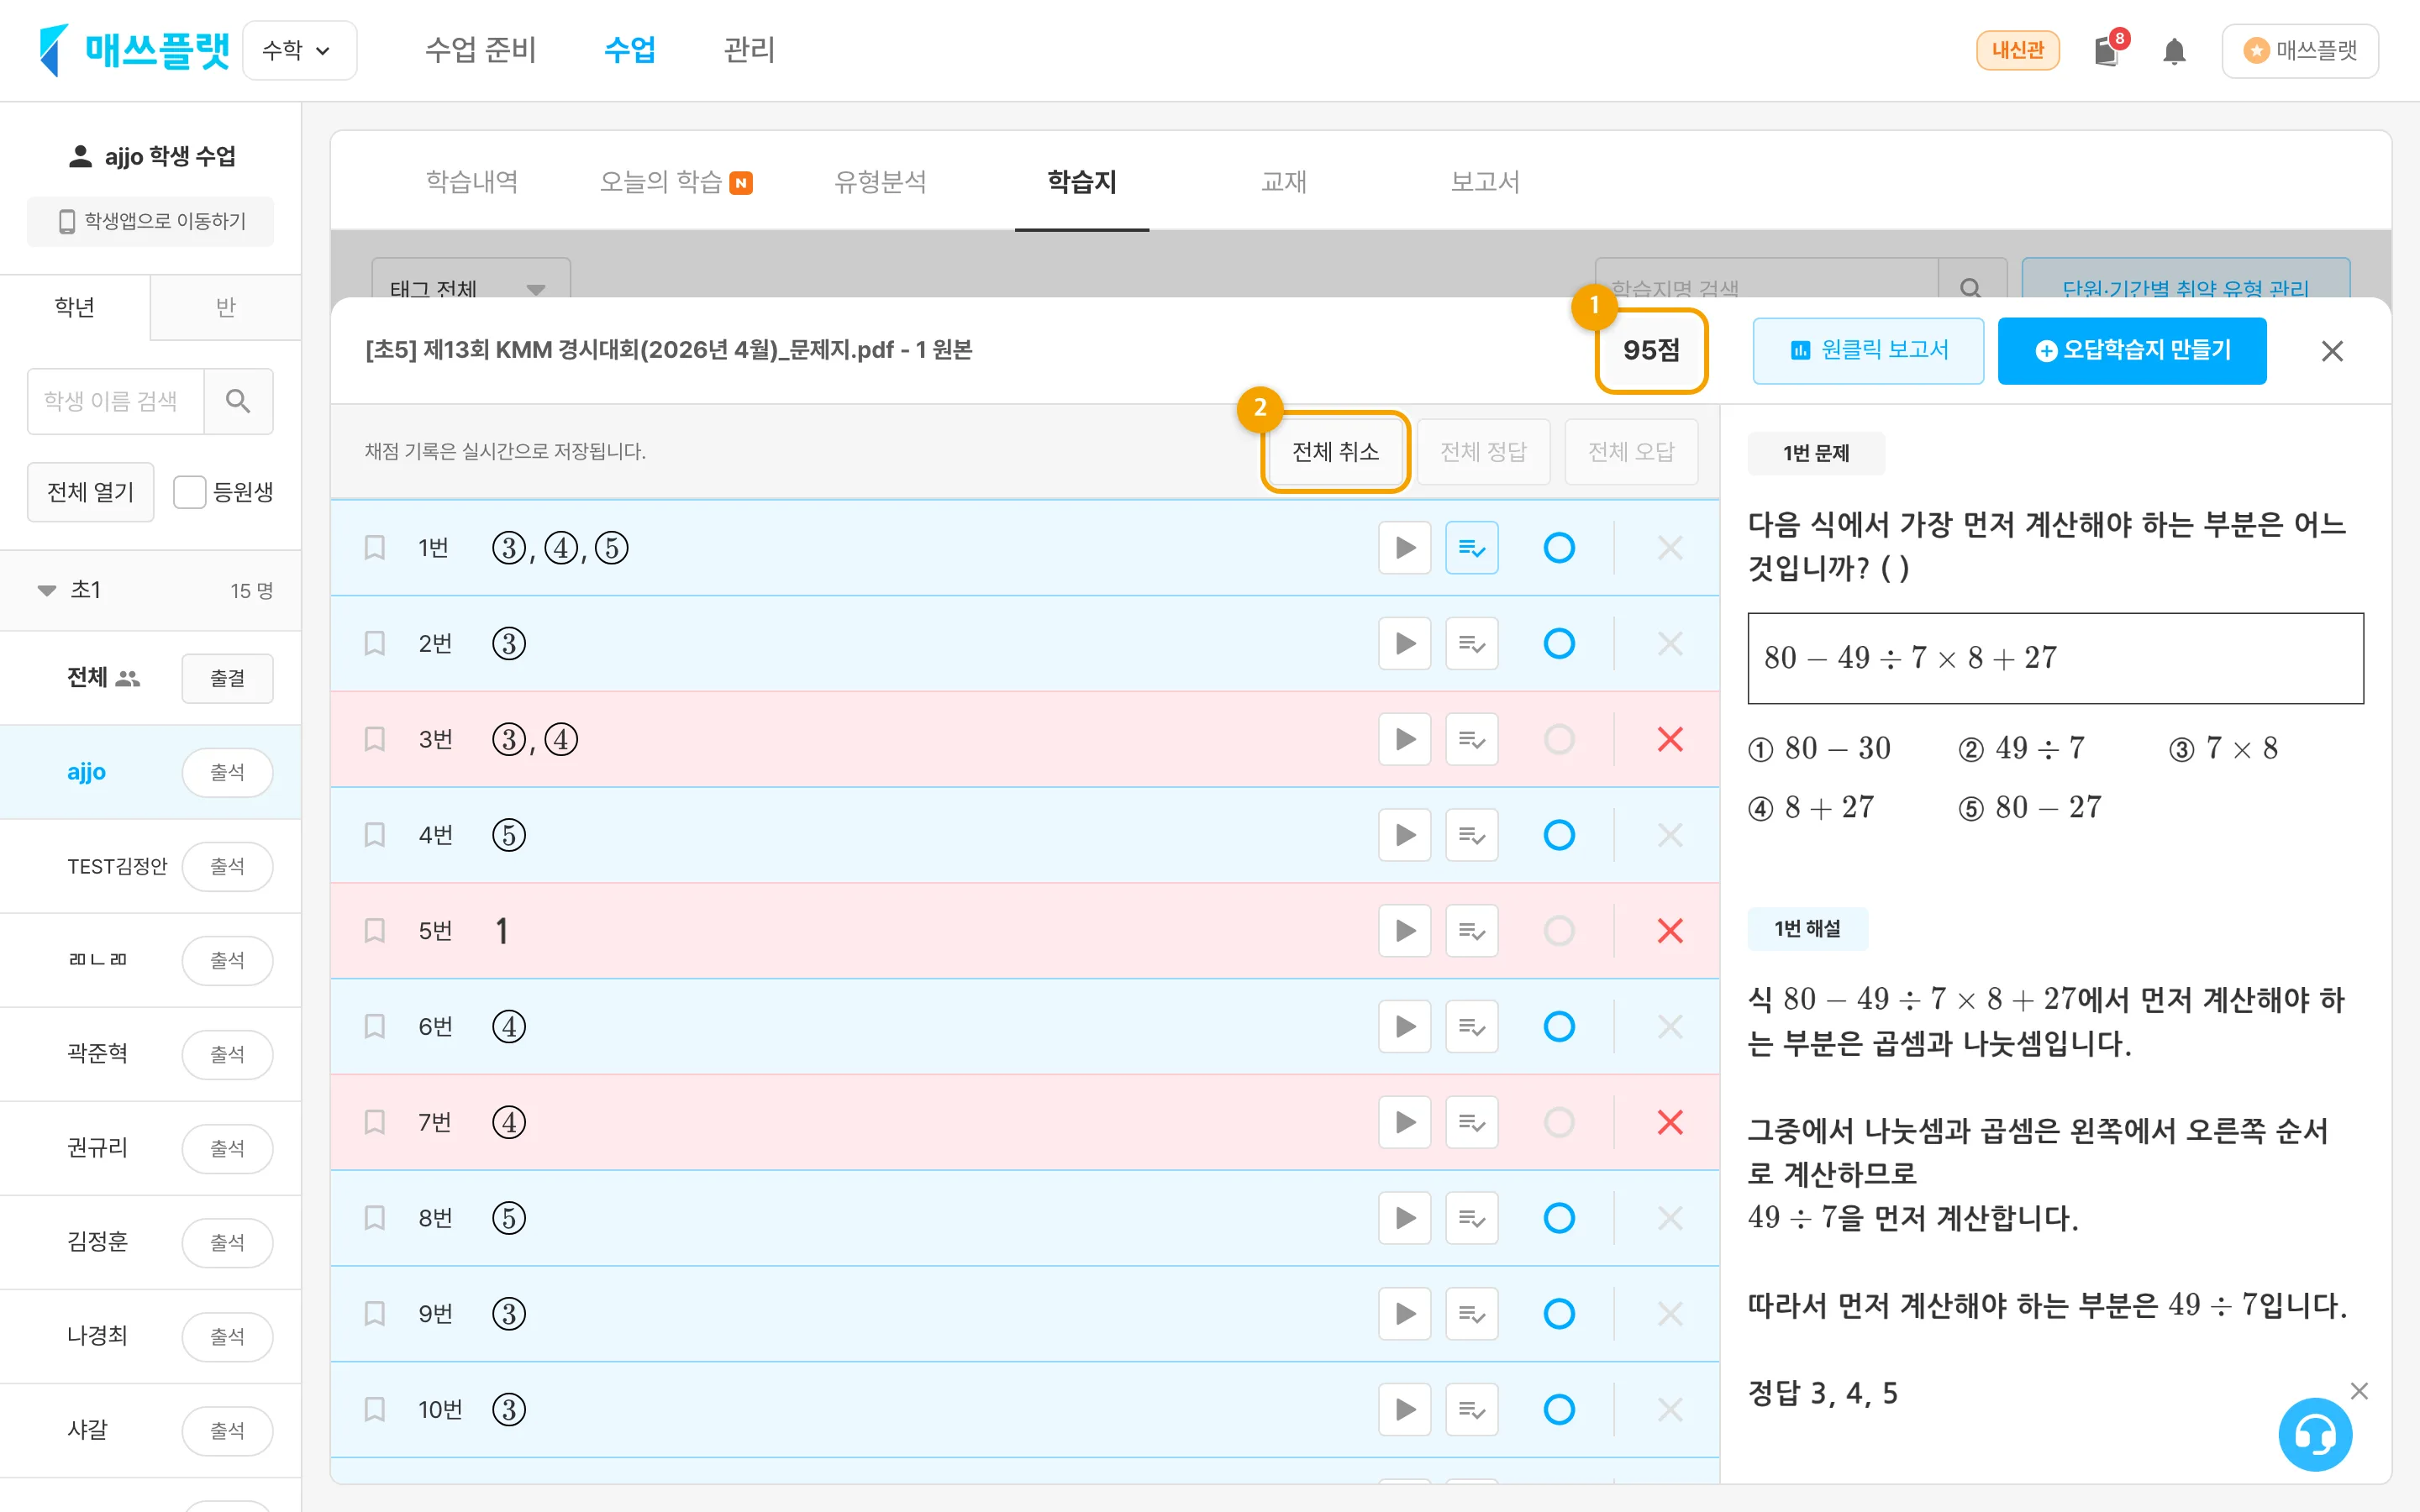
Task: Open the 수업 준비 menu
Action: point(481,50)
